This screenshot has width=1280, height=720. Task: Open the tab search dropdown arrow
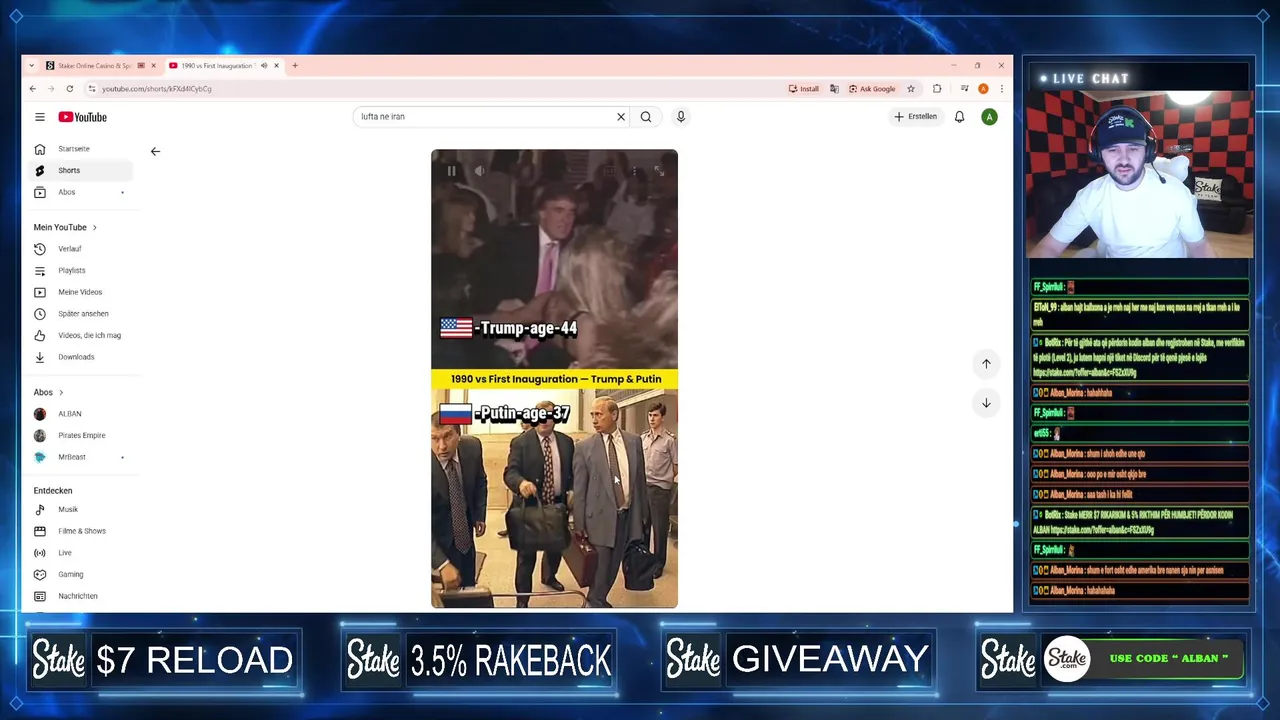point(31,66)
